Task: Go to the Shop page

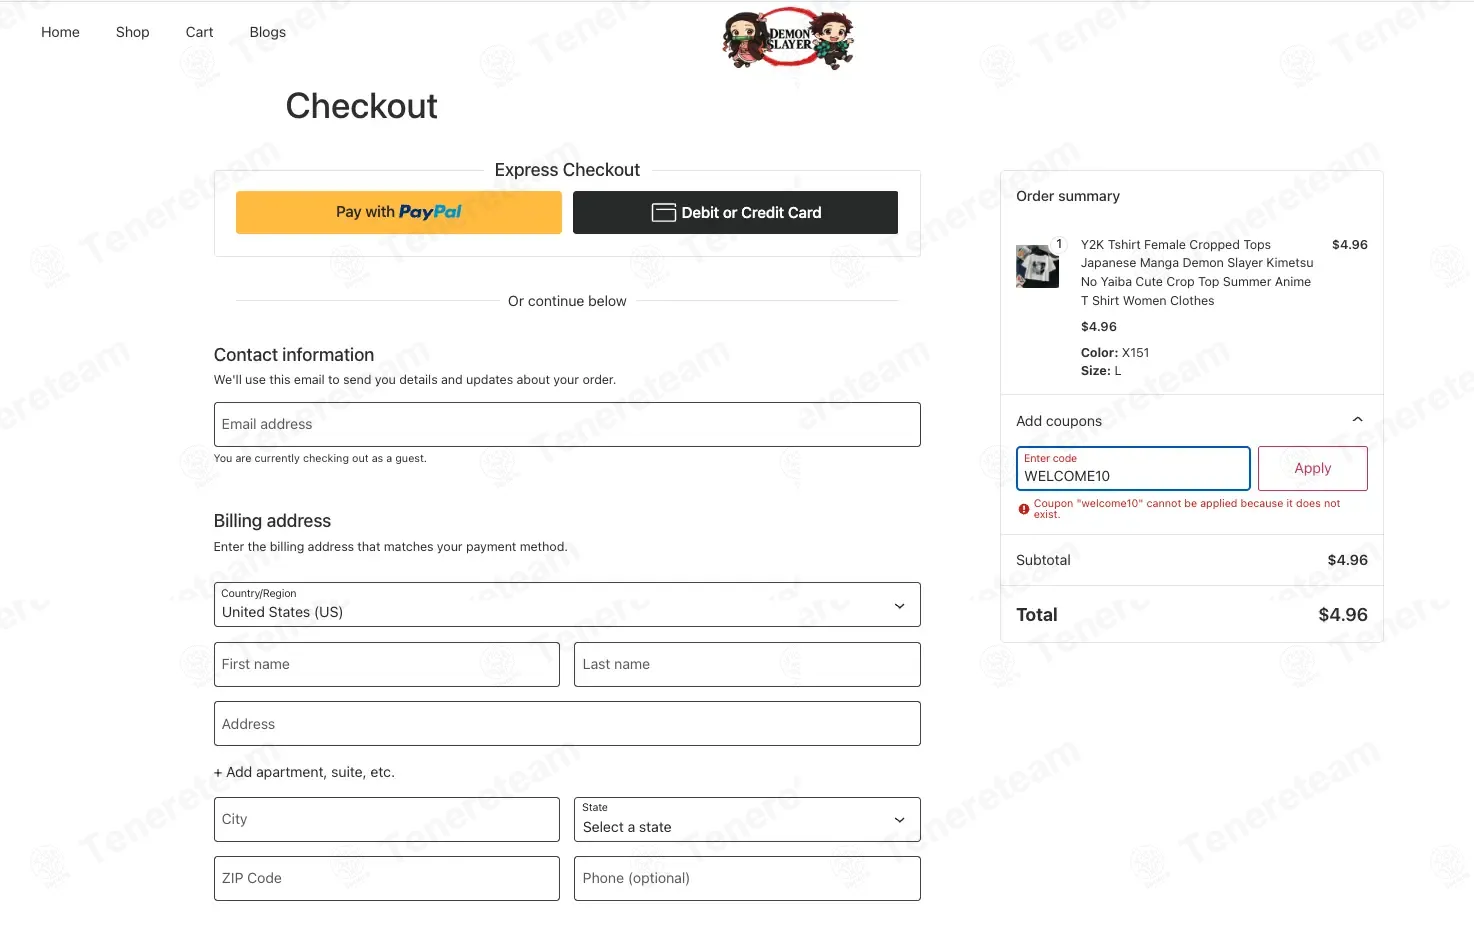Action: click(132, 32)
